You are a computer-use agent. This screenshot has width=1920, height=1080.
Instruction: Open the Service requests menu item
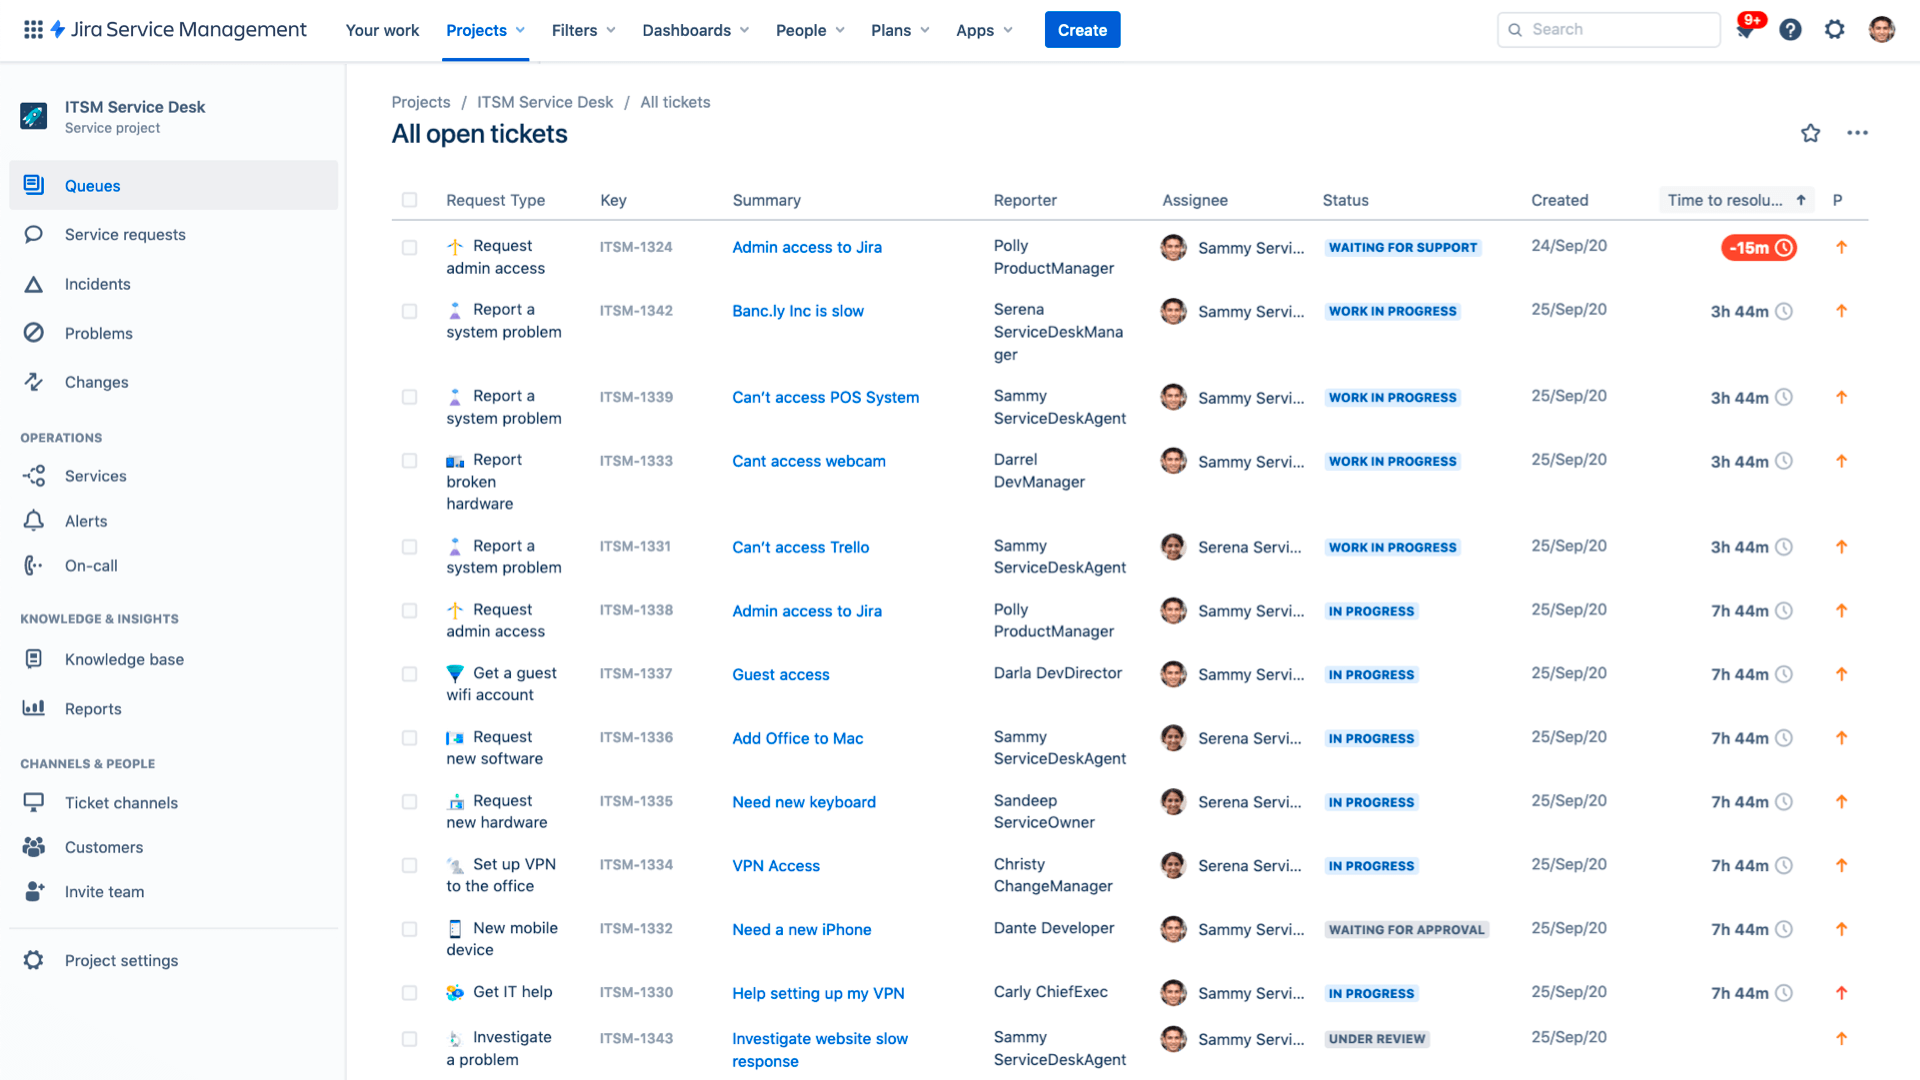point(125,235)
